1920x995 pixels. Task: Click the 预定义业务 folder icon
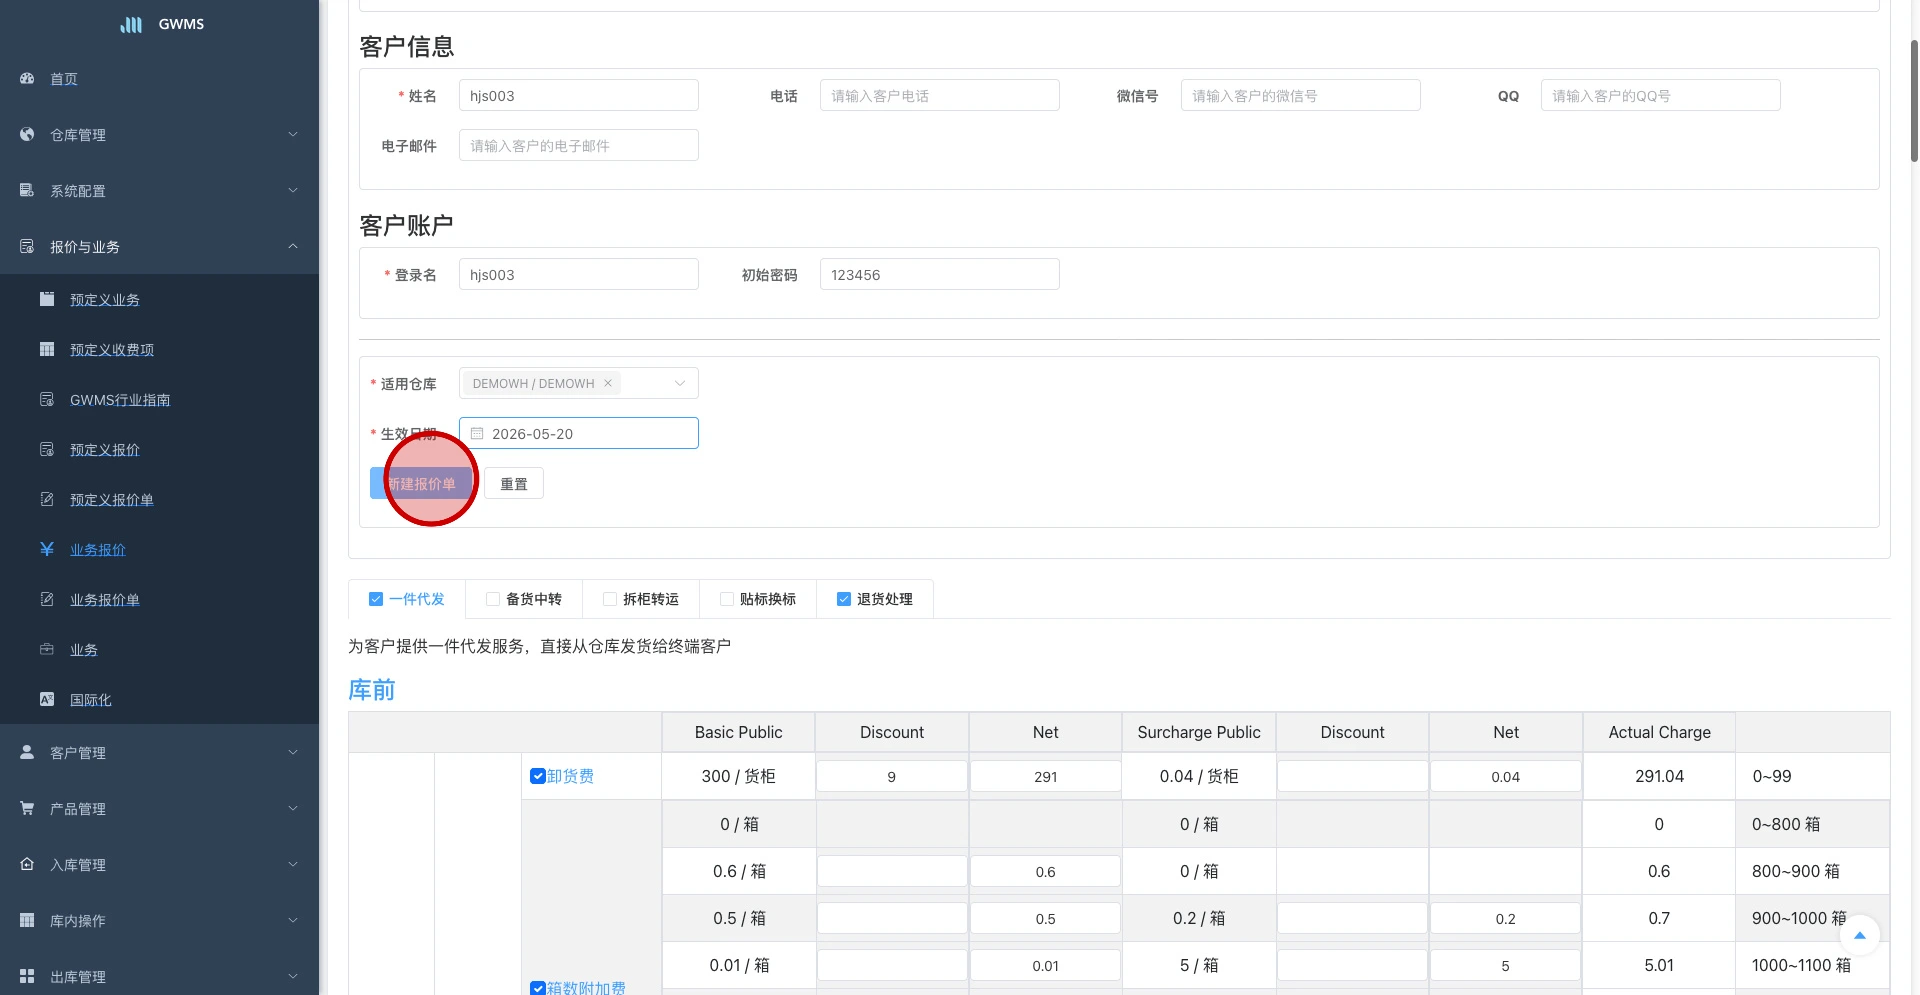pos(47,299)
